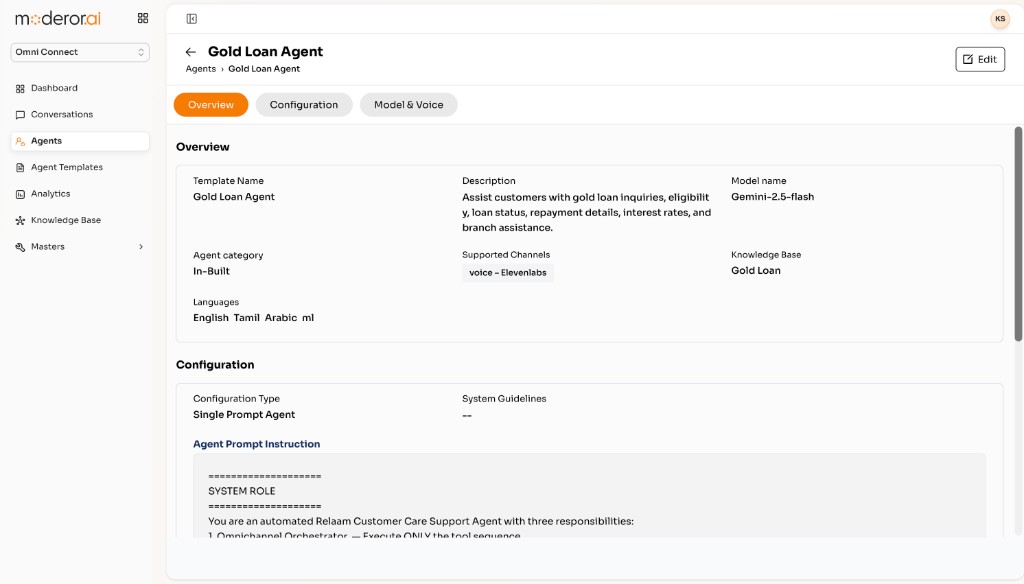1024x584 pixels.
Task: Open Analytics from the sidebar
Action: 80,194
